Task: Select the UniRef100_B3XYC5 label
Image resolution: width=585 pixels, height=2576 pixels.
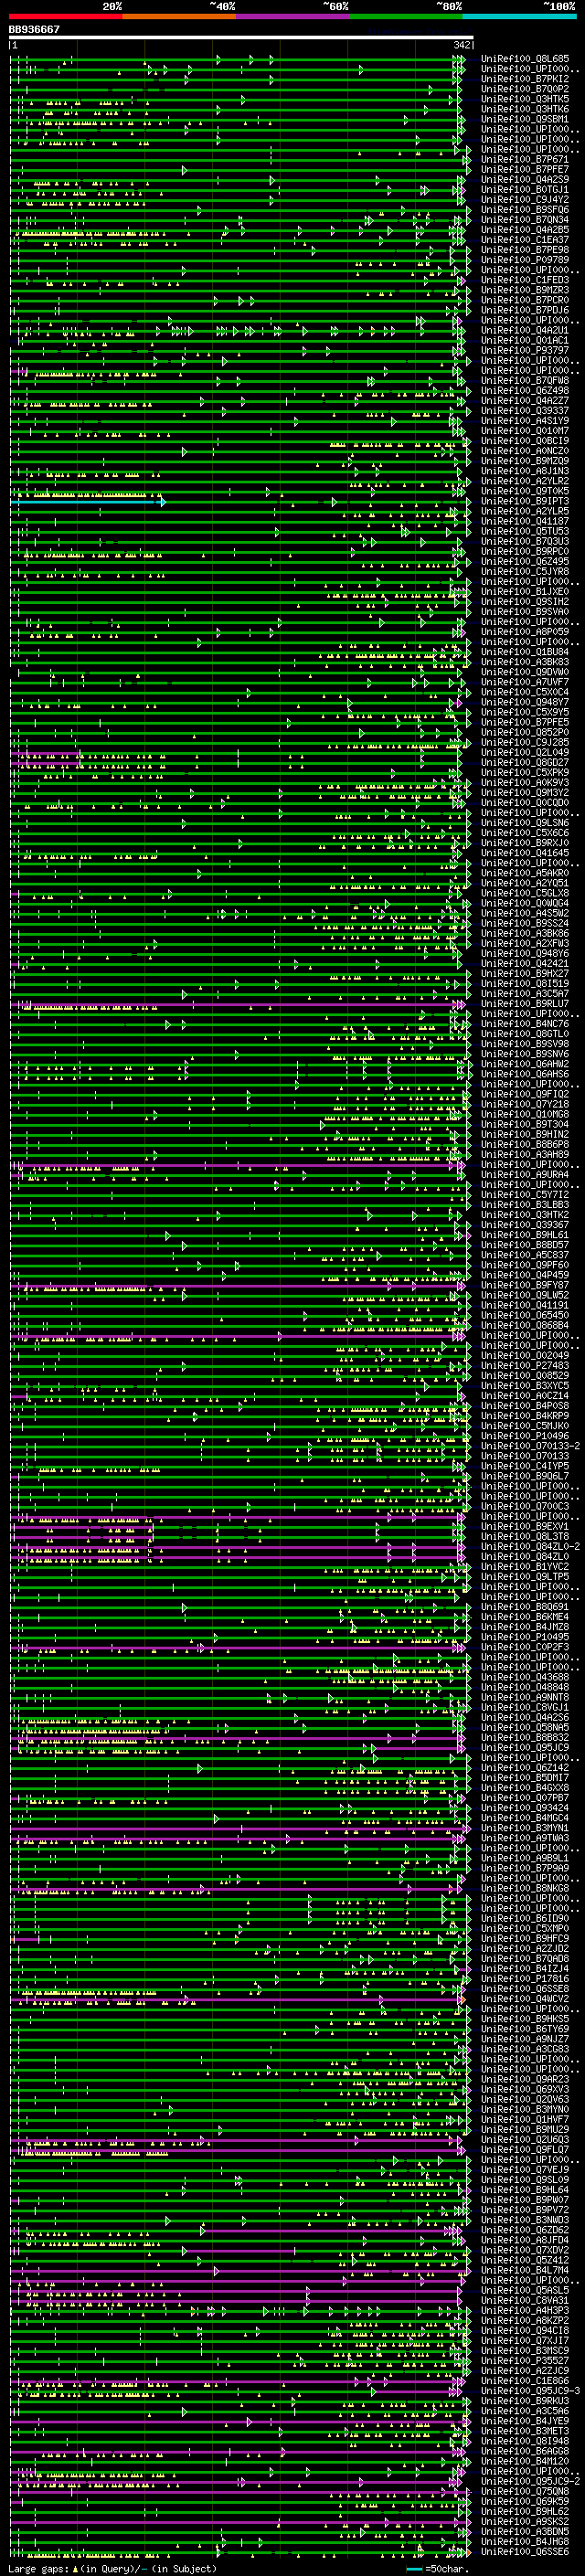Action: (524, 1385)
